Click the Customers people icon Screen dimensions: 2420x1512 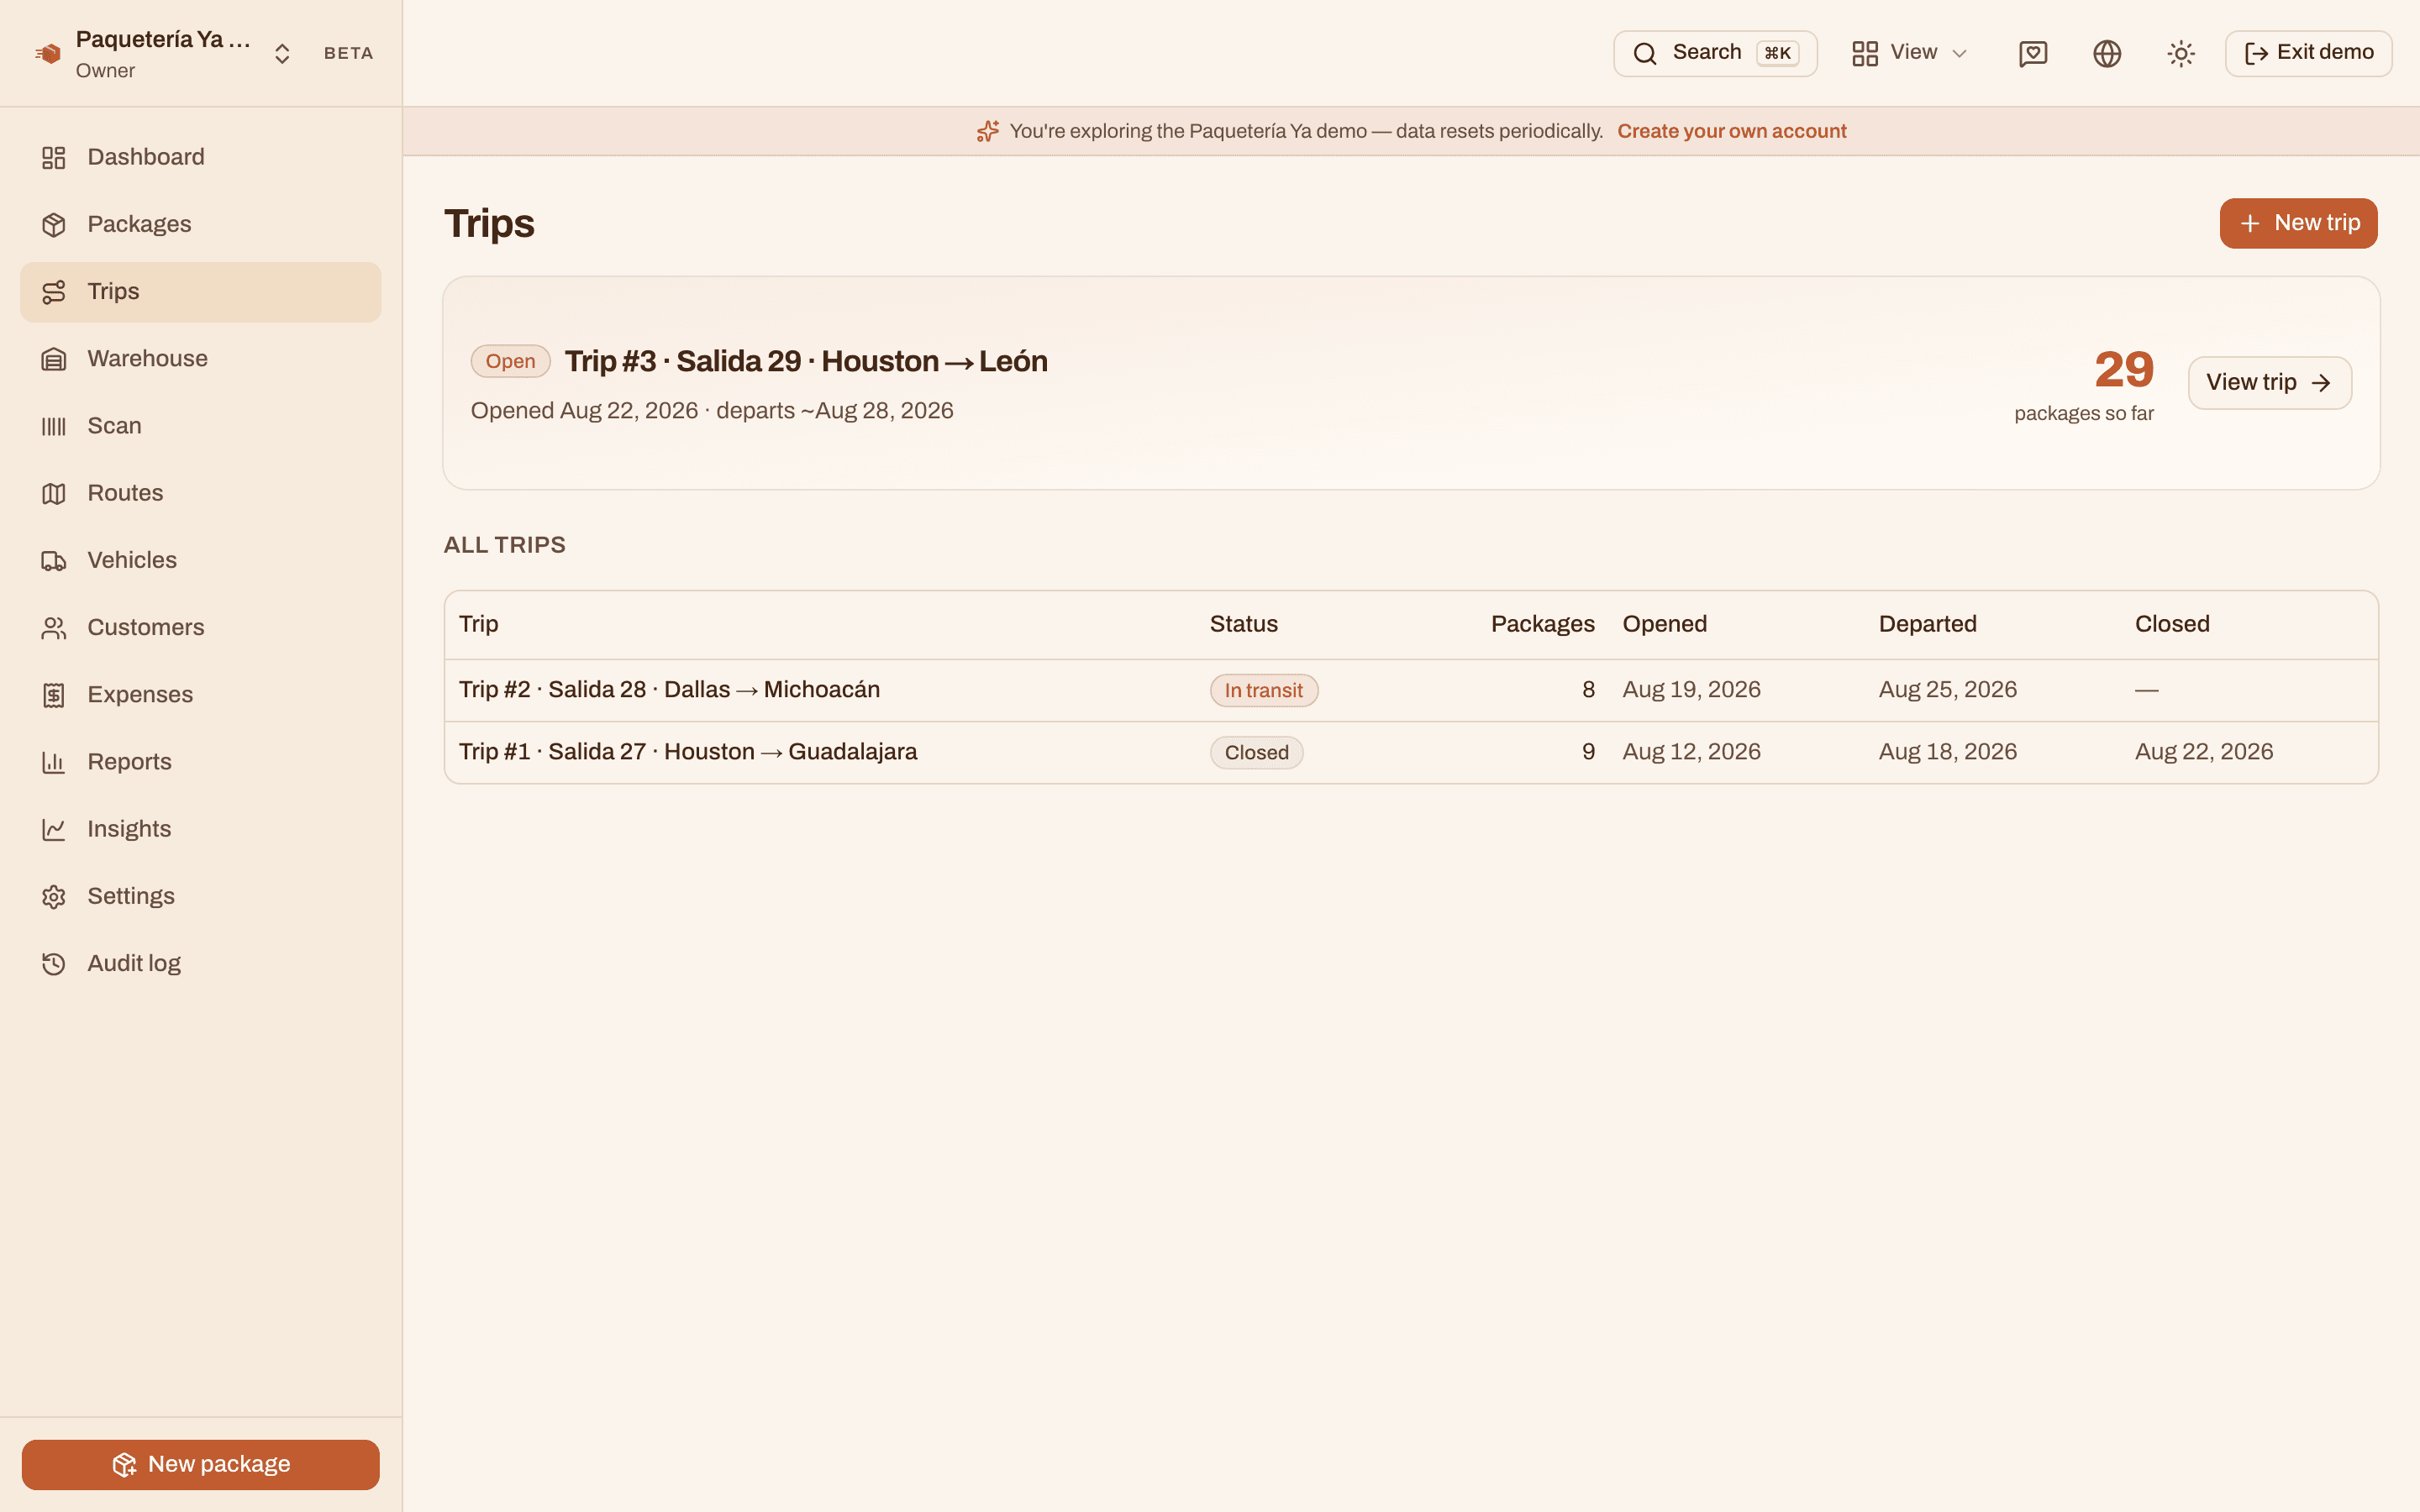54,628
